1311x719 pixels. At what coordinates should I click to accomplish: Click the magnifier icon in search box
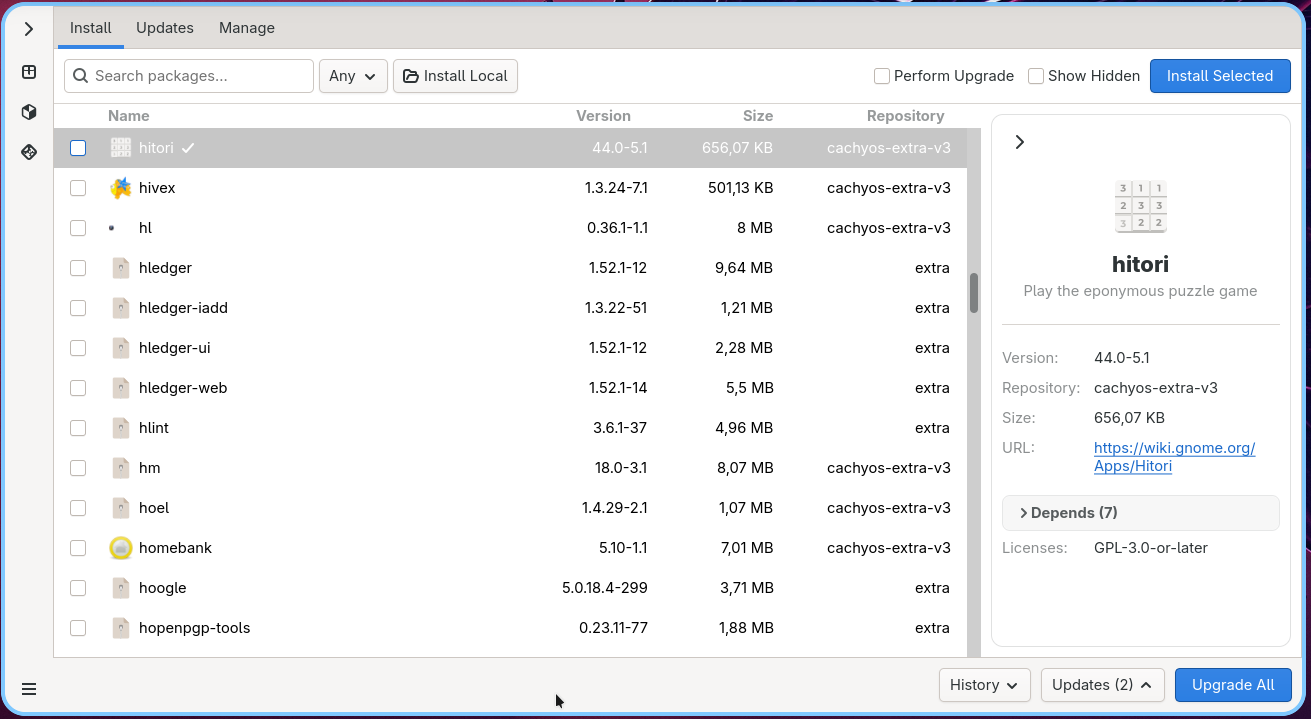[81, 76]
